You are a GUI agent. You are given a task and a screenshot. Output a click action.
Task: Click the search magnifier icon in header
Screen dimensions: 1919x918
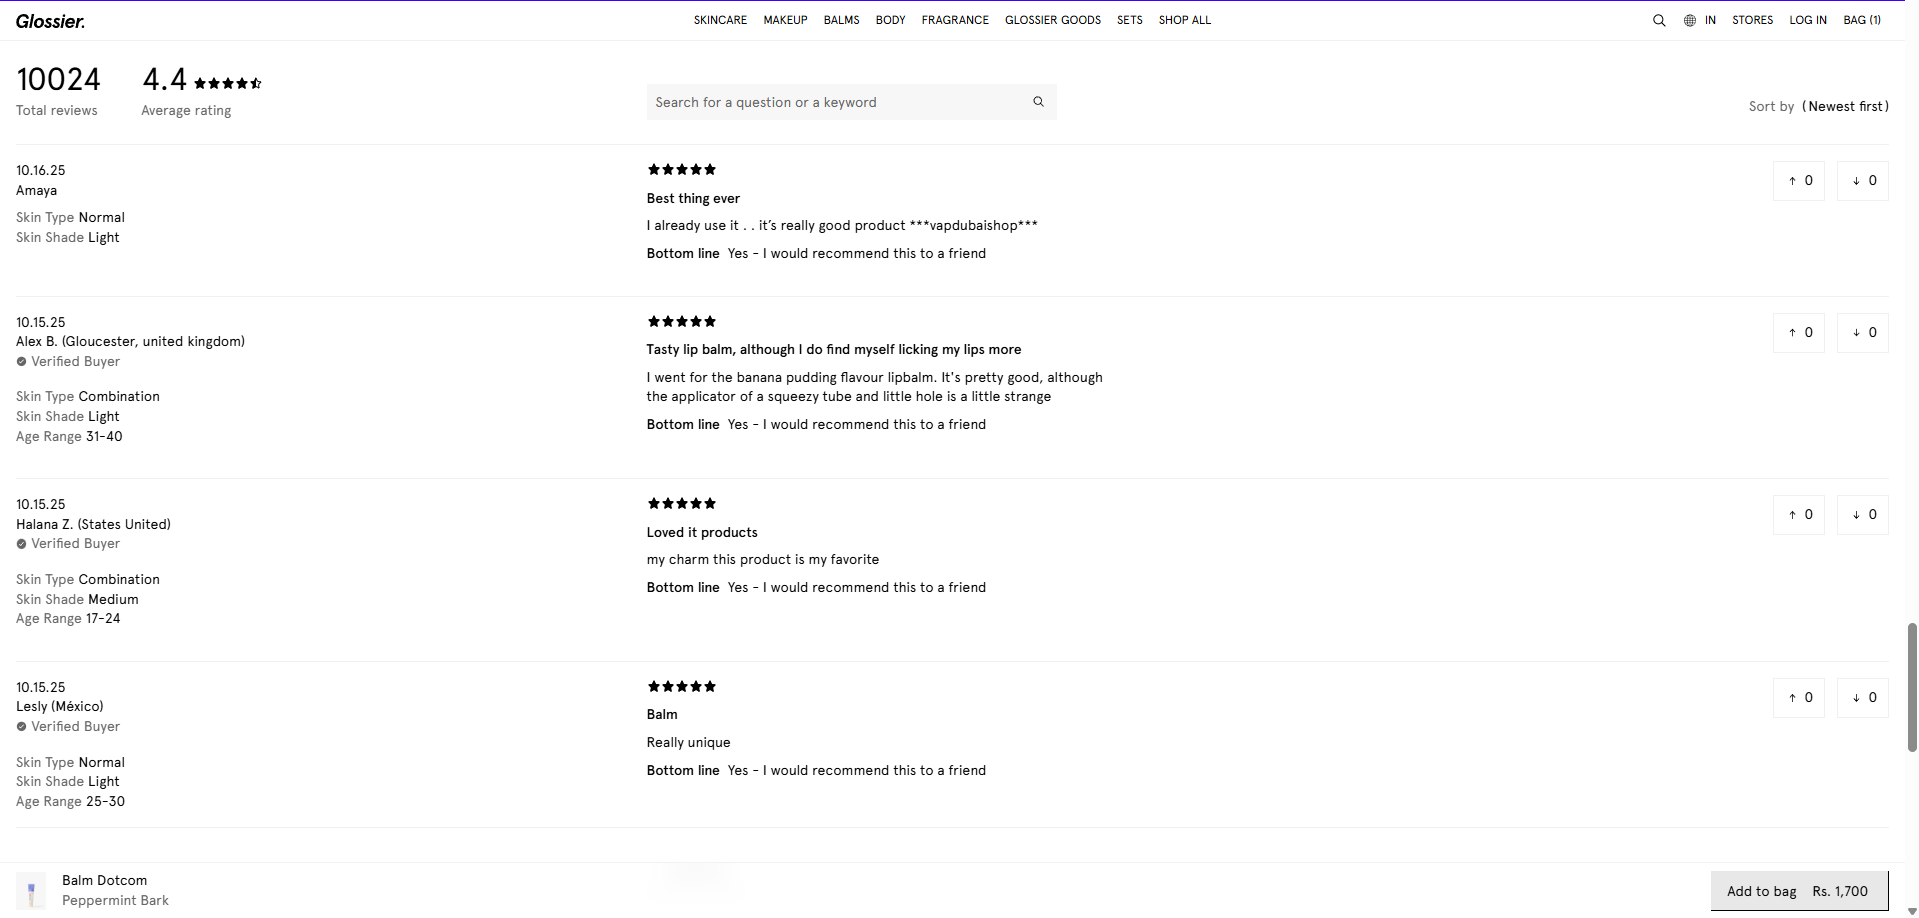point(1659,20)
